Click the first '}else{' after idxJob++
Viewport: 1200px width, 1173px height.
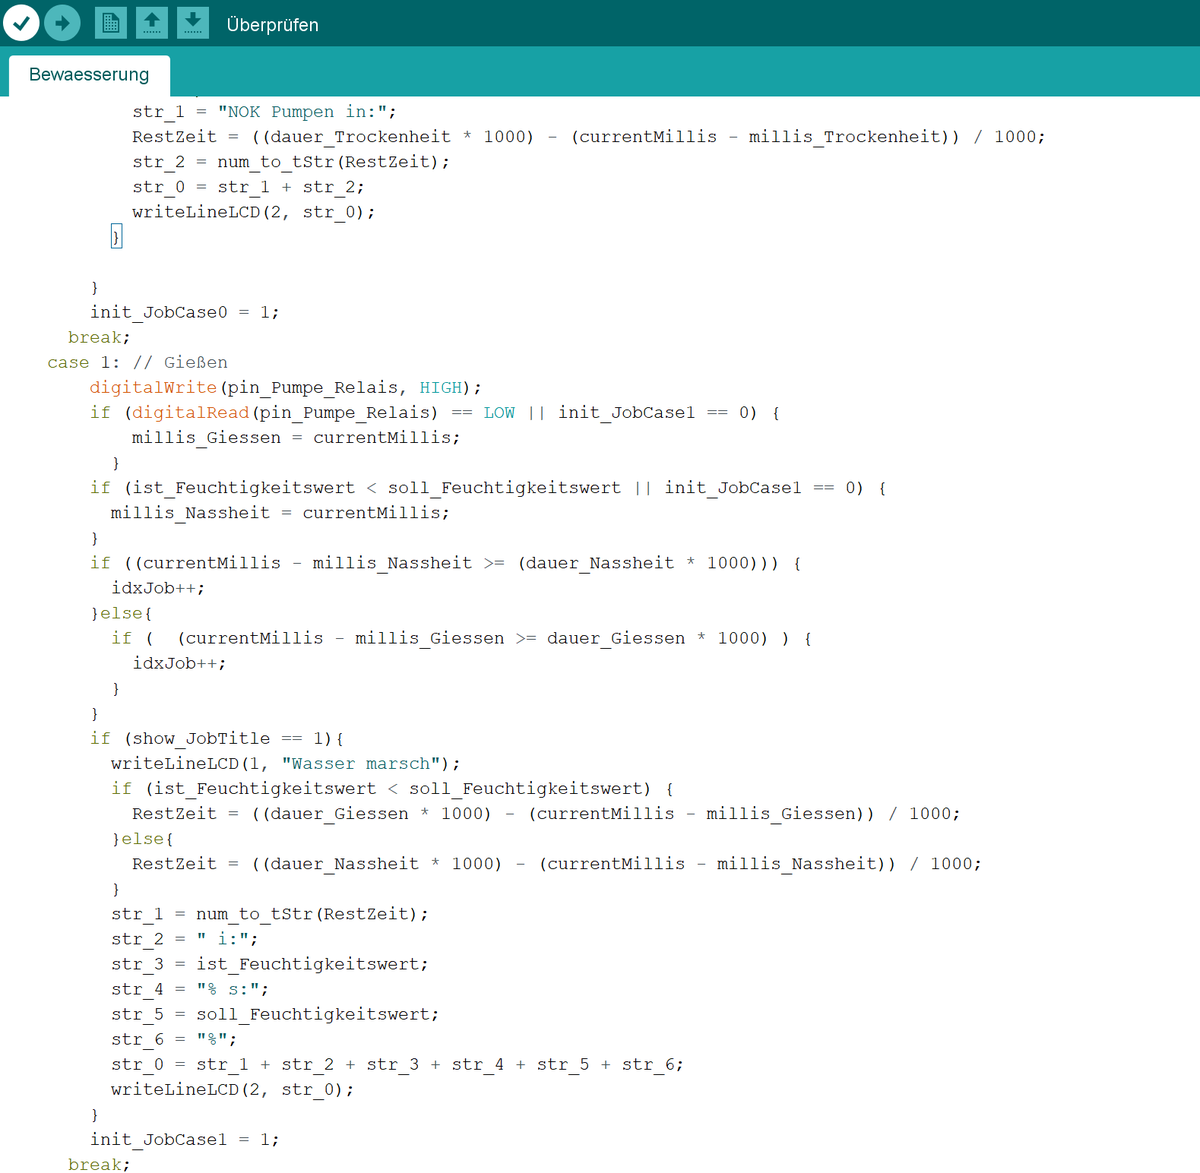point(121,613)
